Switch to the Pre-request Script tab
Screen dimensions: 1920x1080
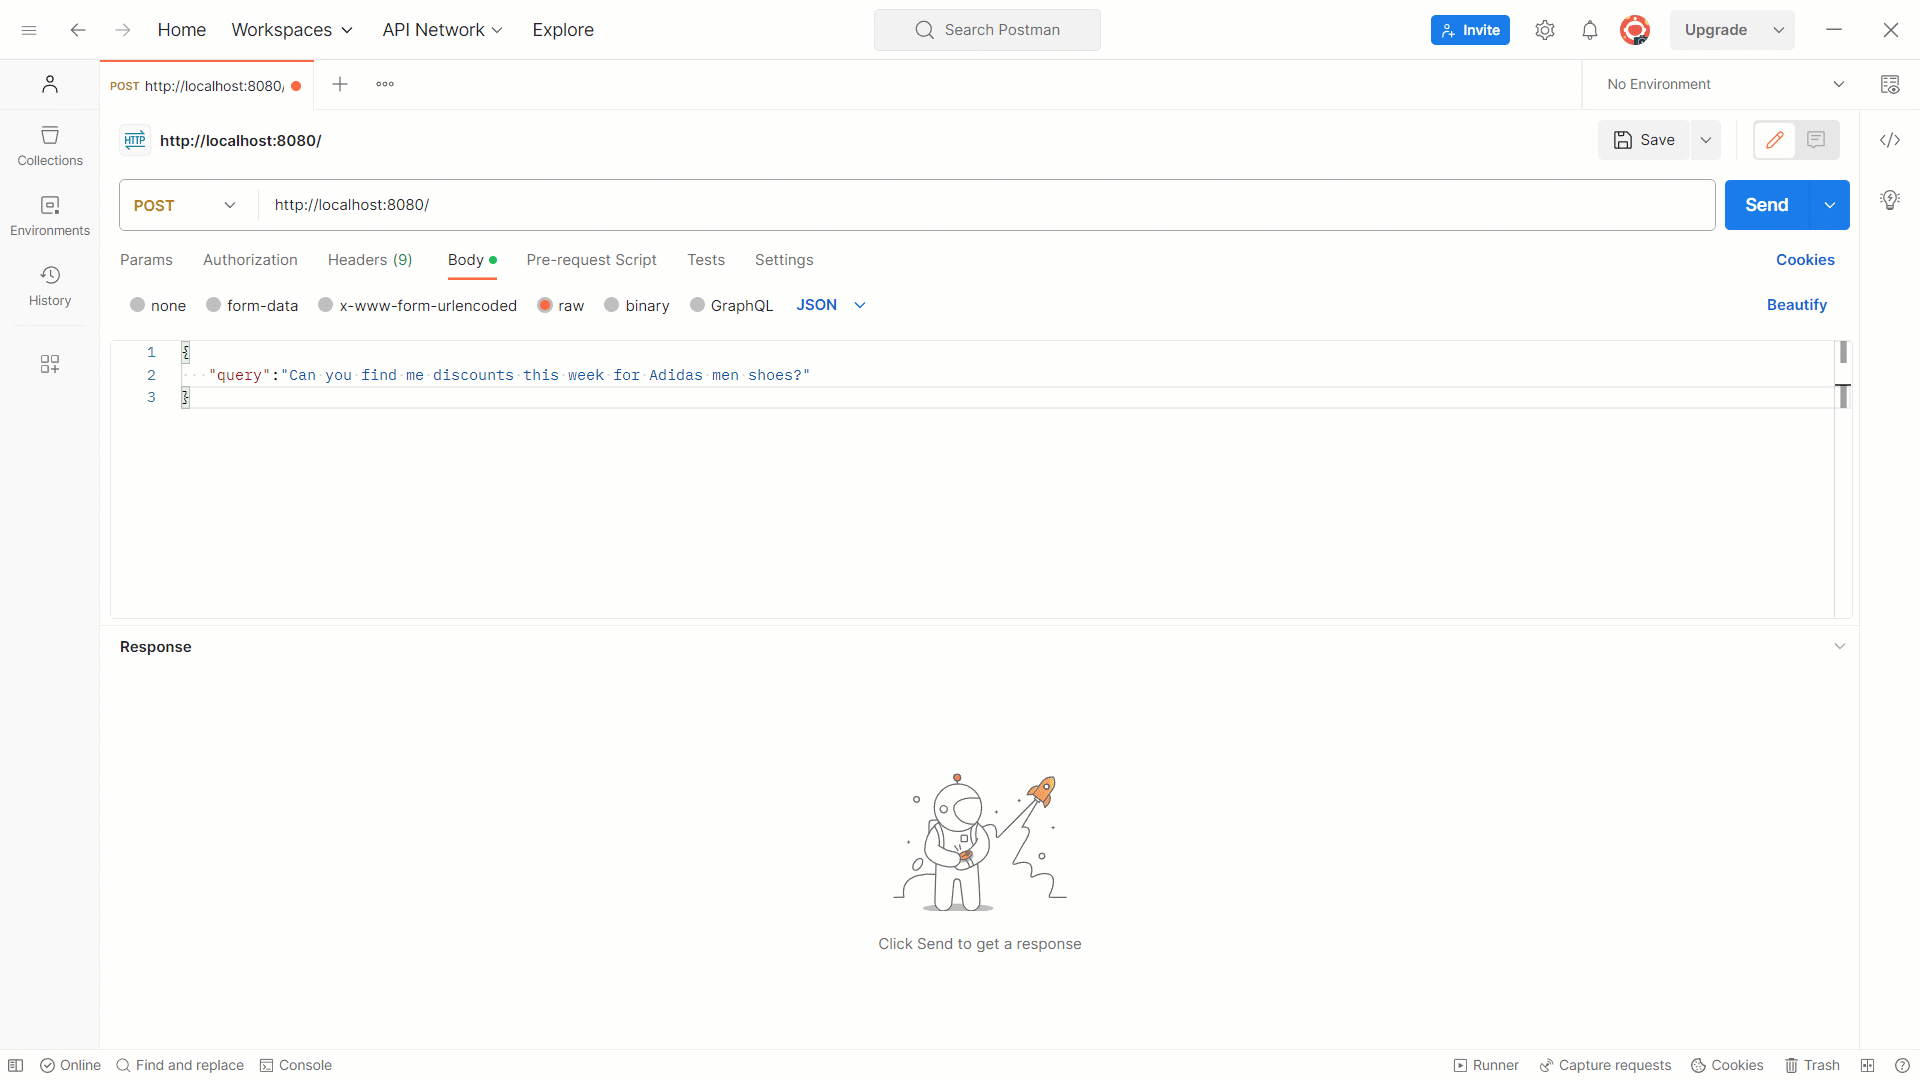click(x=591, y=260)
